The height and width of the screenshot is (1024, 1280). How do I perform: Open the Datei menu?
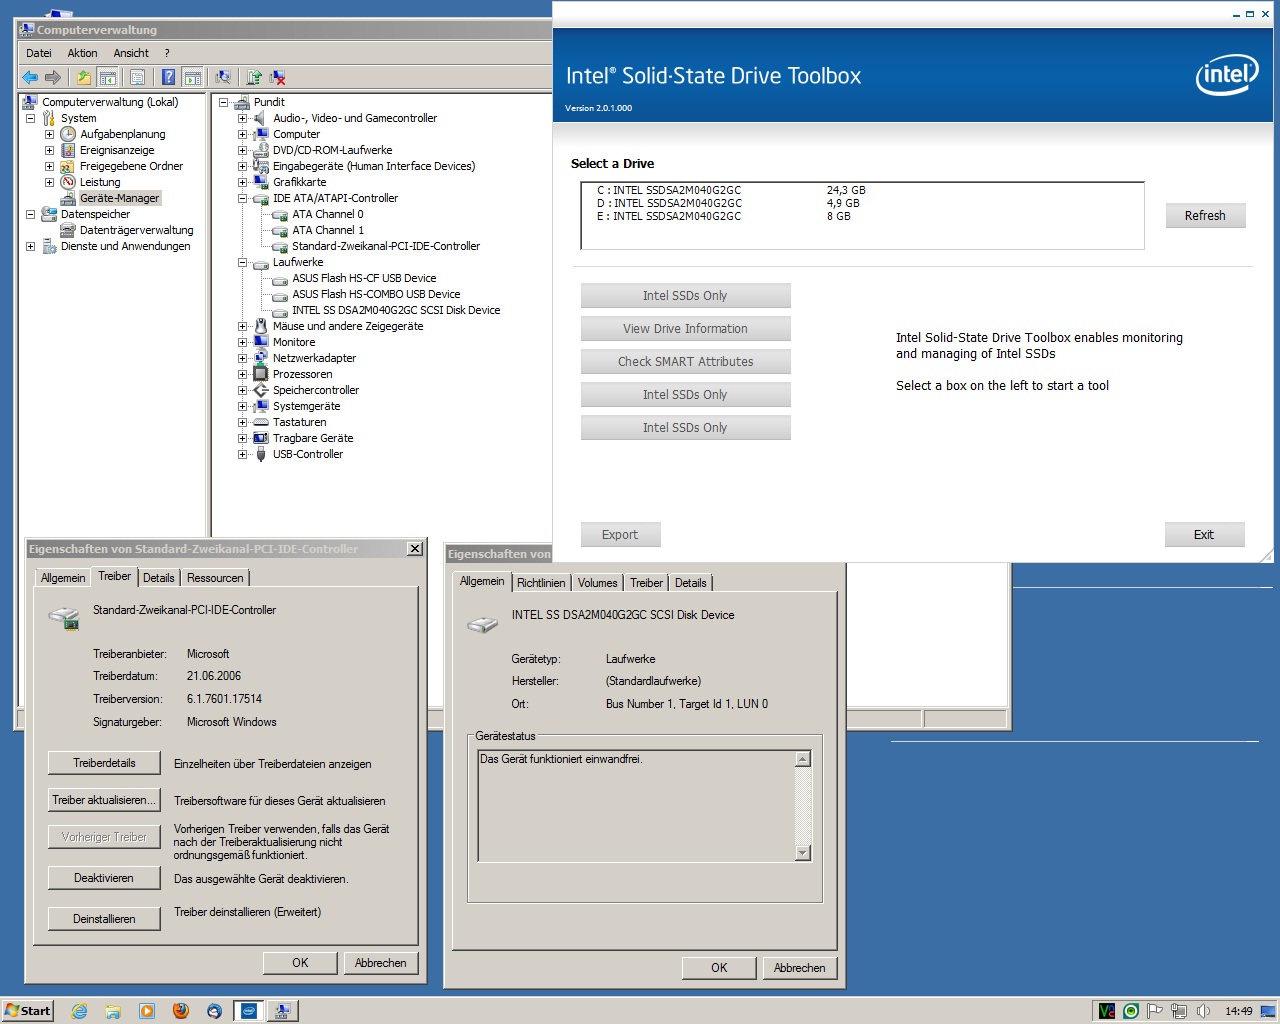click(39, 53)
